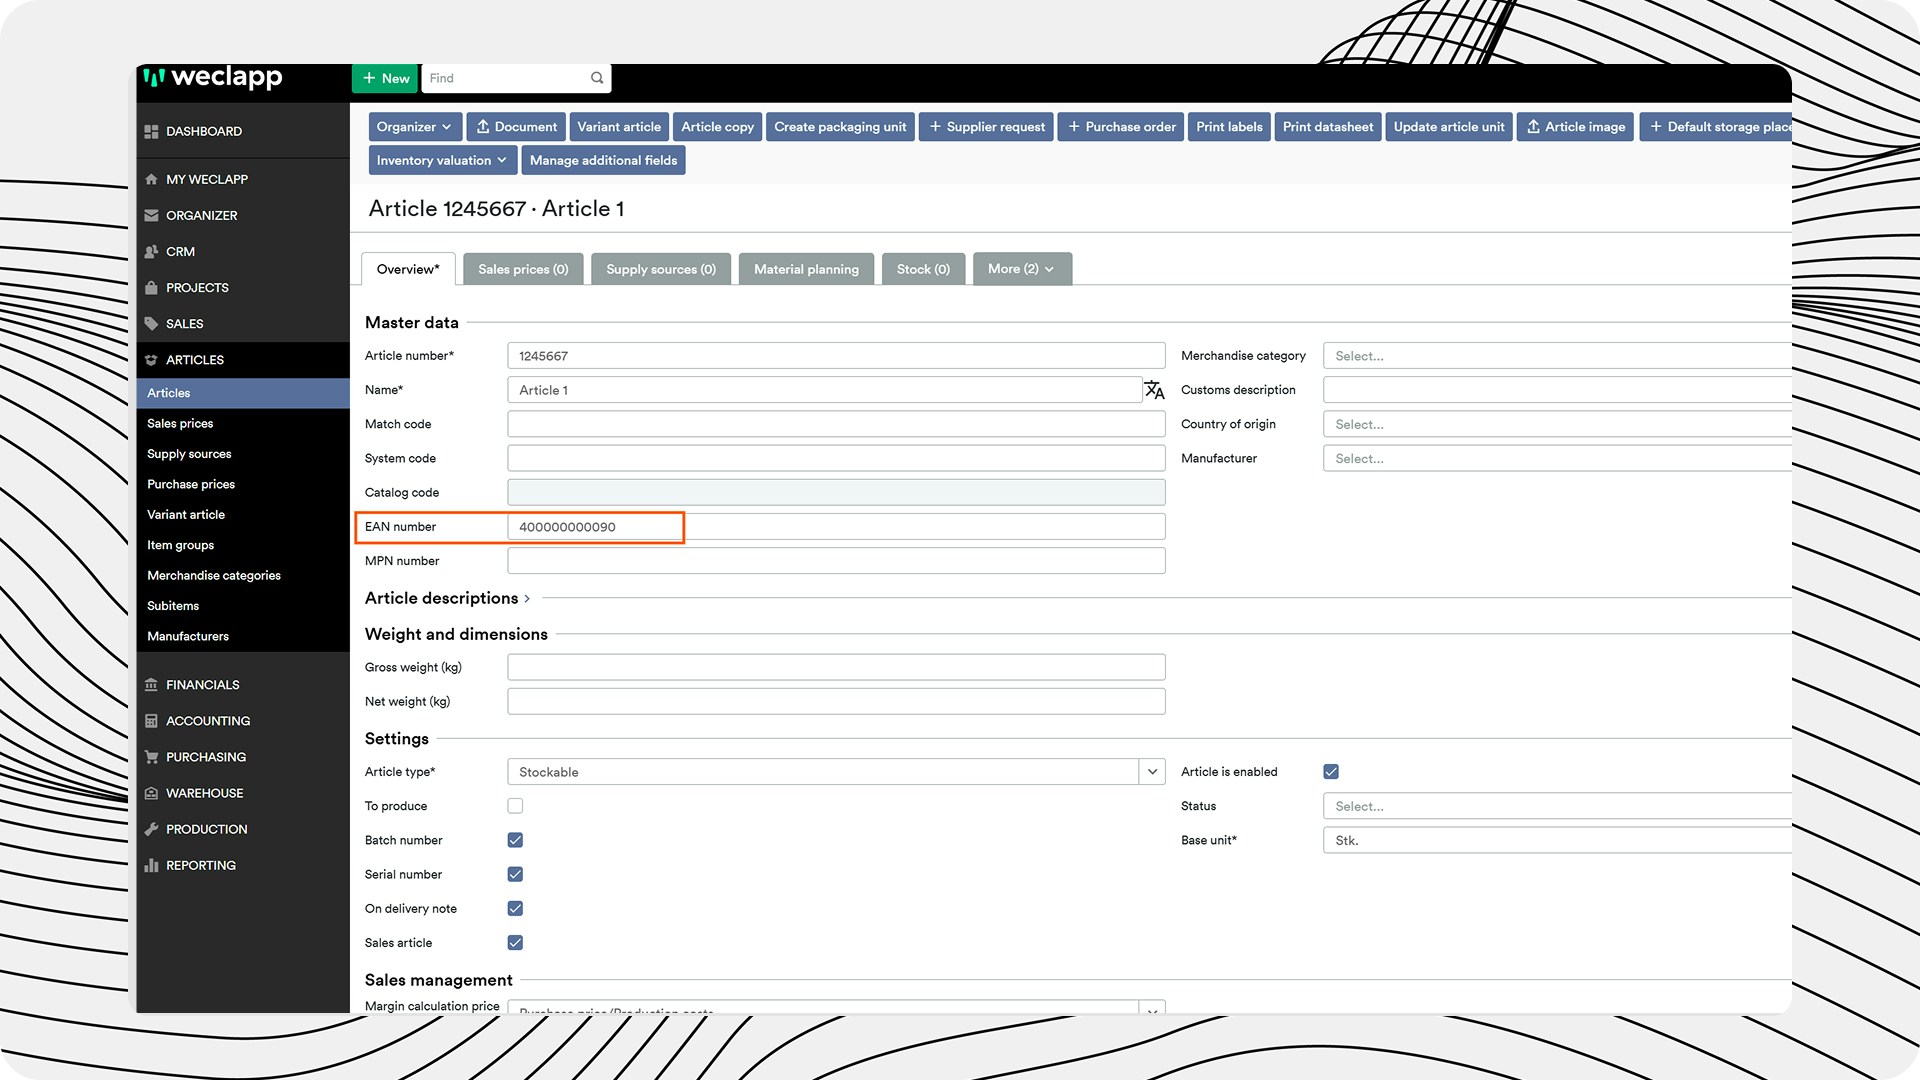Switch to the Overview tab

(x=408, y=269)
